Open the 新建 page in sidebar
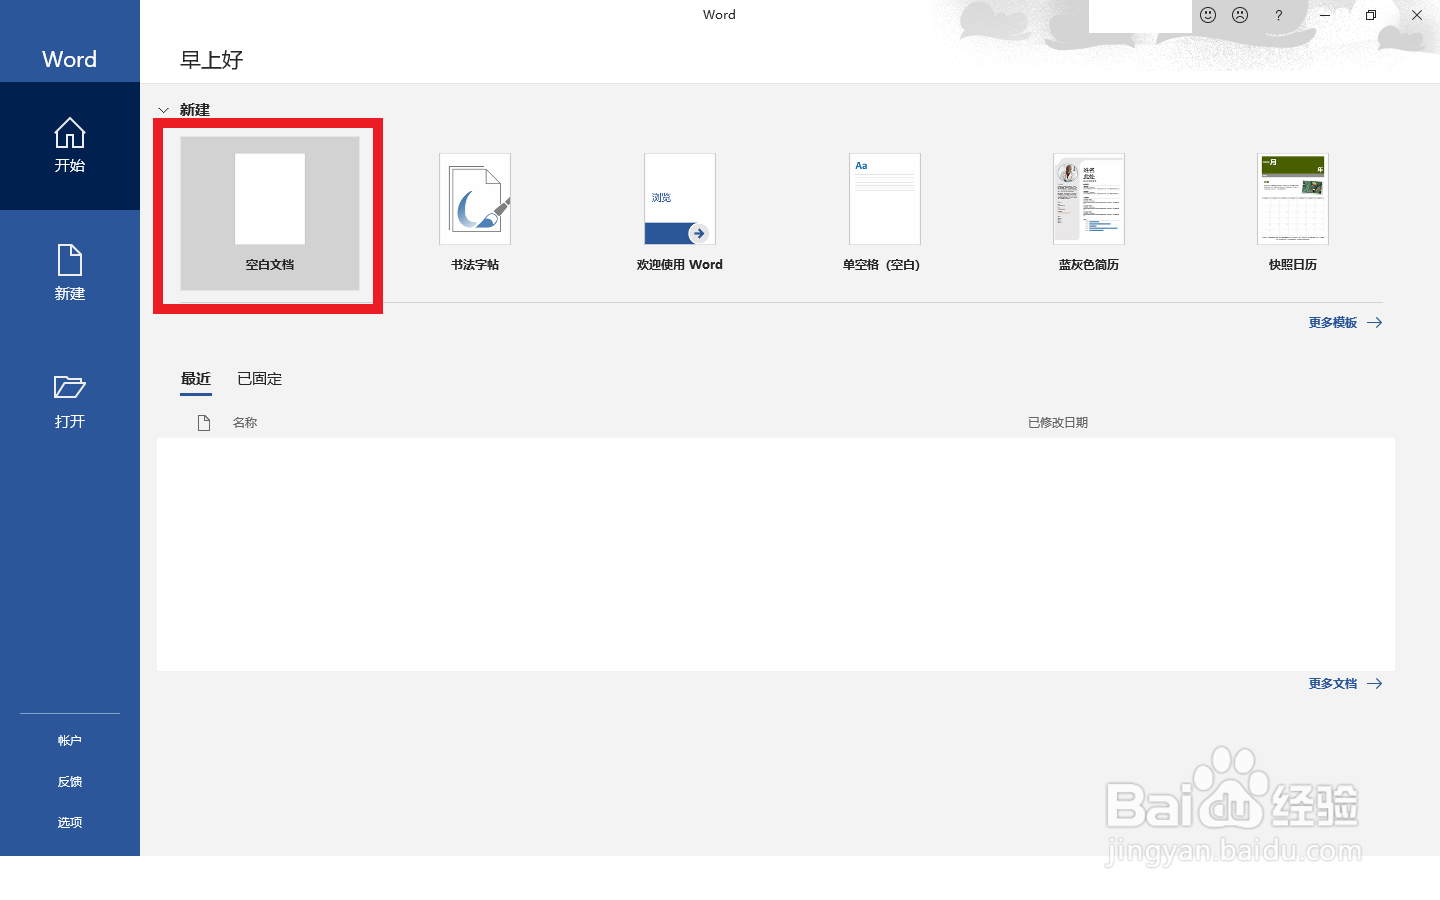1440x900 pixels. tap(70, 273)
